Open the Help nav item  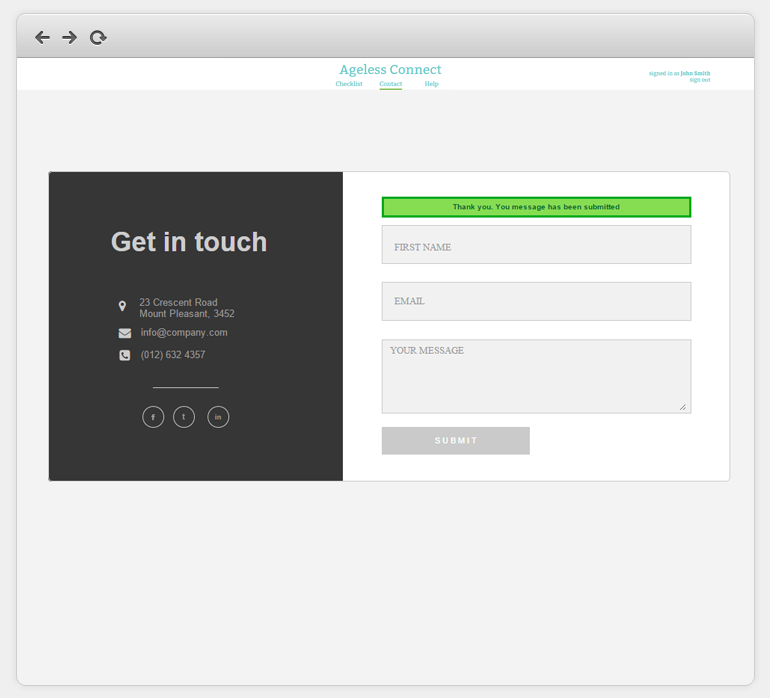click(x=431, y=84)
